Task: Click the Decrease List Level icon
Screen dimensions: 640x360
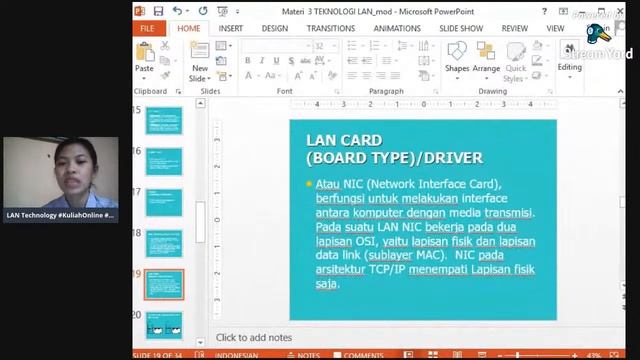Action: click(352, 61)
